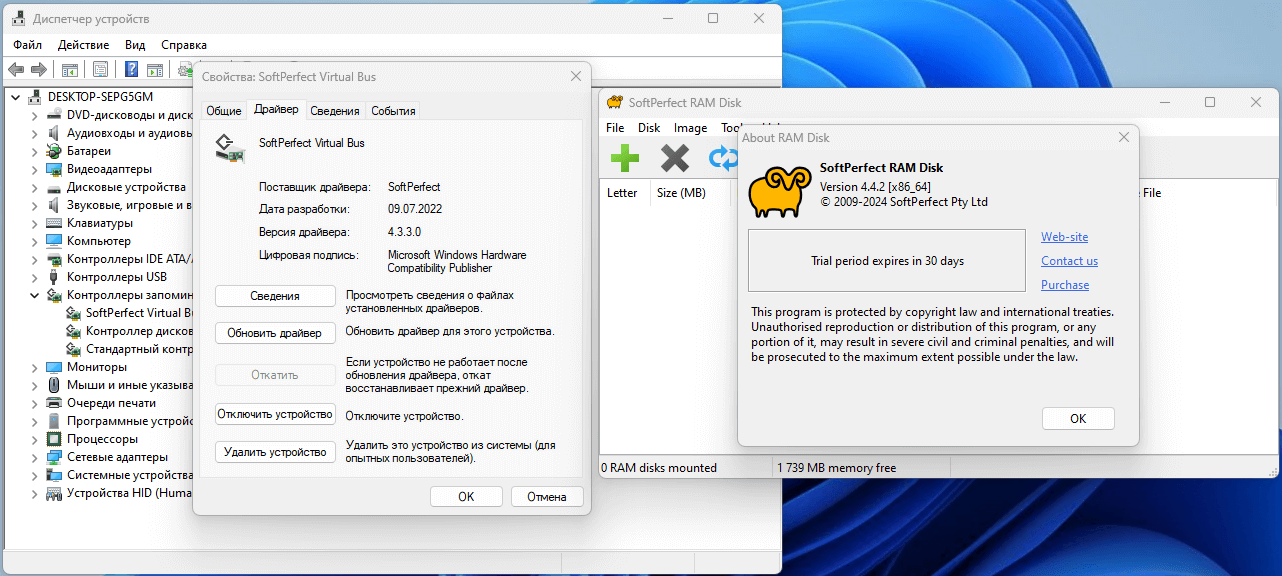Open the Contact us link
Screen dimensions: 1282x576
[1069, 261]
